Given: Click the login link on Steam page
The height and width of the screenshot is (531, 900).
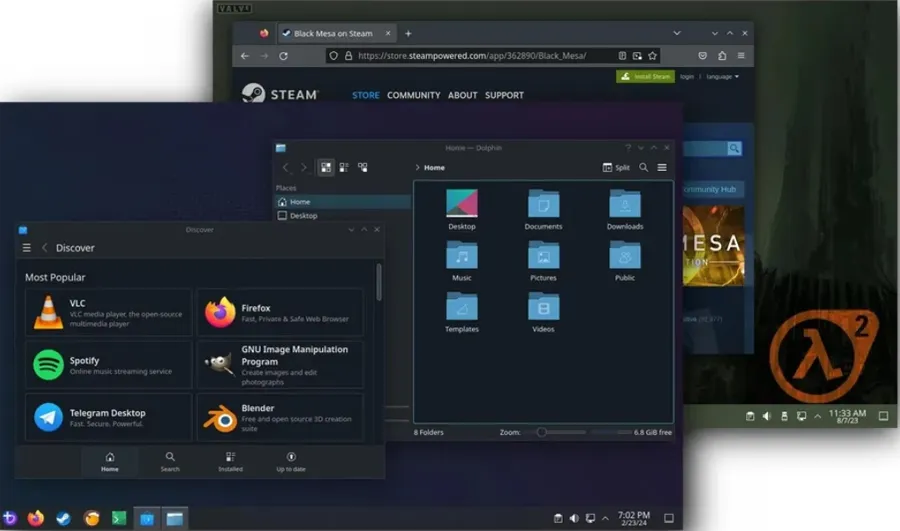Looking at the screenshot, I should click(686, 76).
